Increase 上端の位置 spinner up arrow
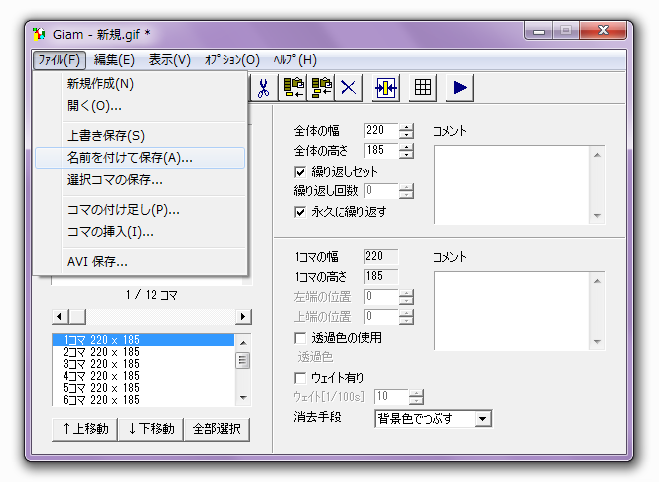The width and height of the screenshot is (659, 482). [x=406, y=313]
